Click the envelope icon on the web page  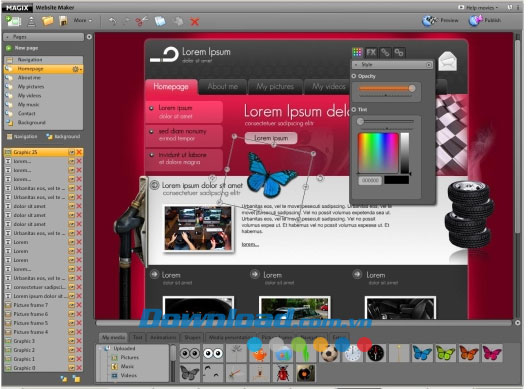point(448,61)
